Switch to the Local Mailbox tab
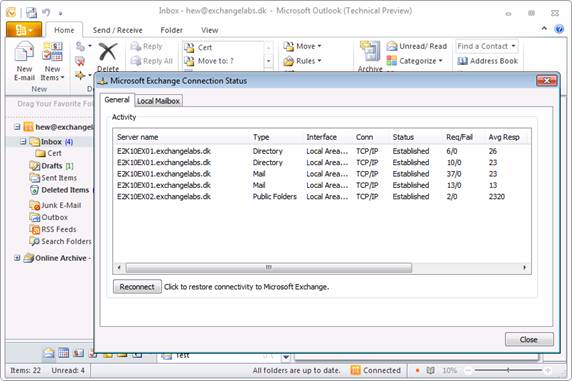This screenshot has height=381, width=572. tap(158, 101)
